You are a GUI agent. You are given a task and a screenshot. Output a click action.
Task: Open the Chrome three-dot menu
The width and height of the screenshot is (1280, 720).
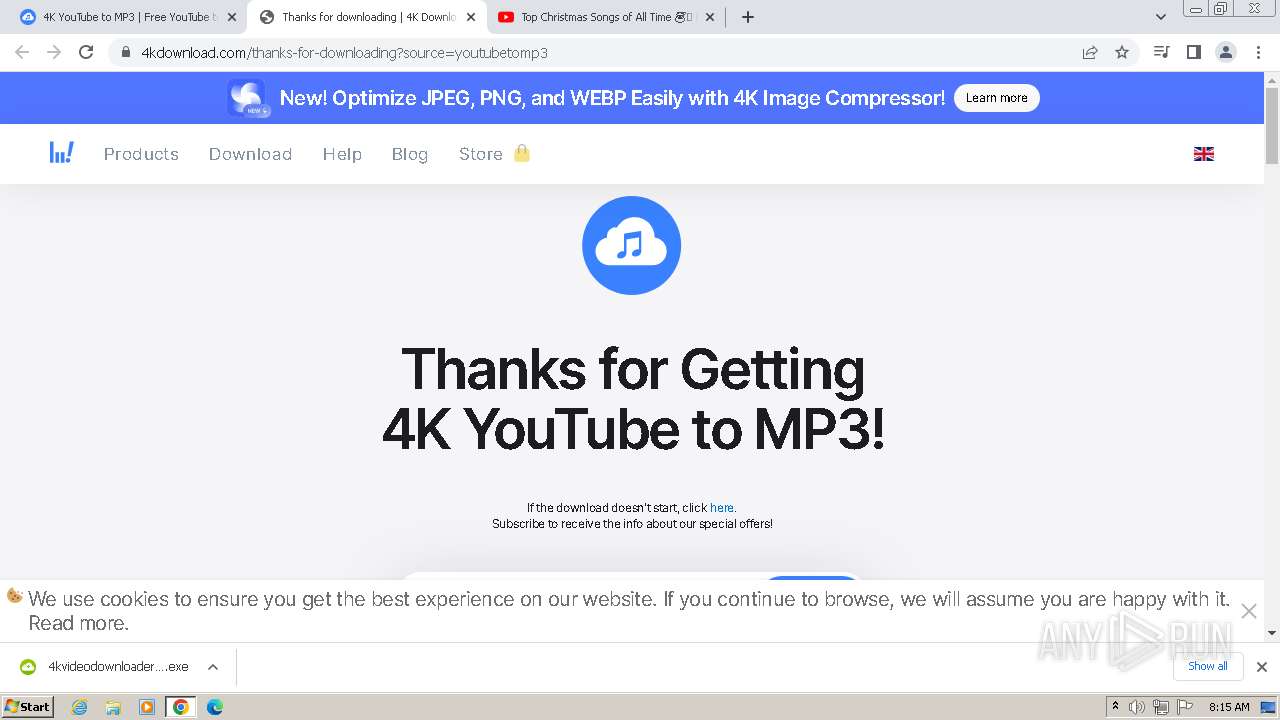[1258, 52]
